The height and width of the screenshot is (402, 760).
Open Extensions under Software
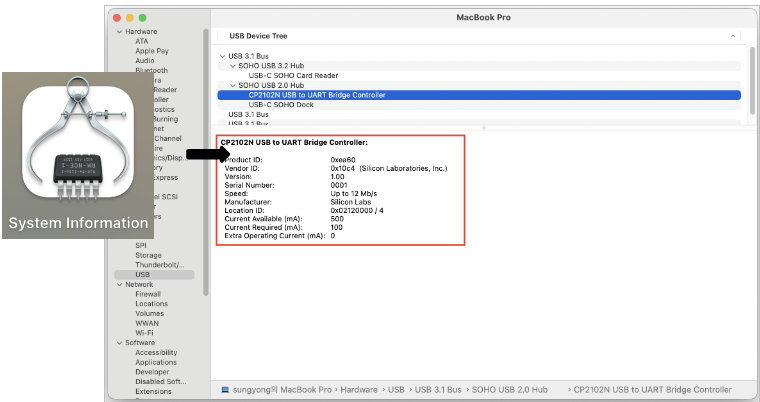click(x=153, y=391)
